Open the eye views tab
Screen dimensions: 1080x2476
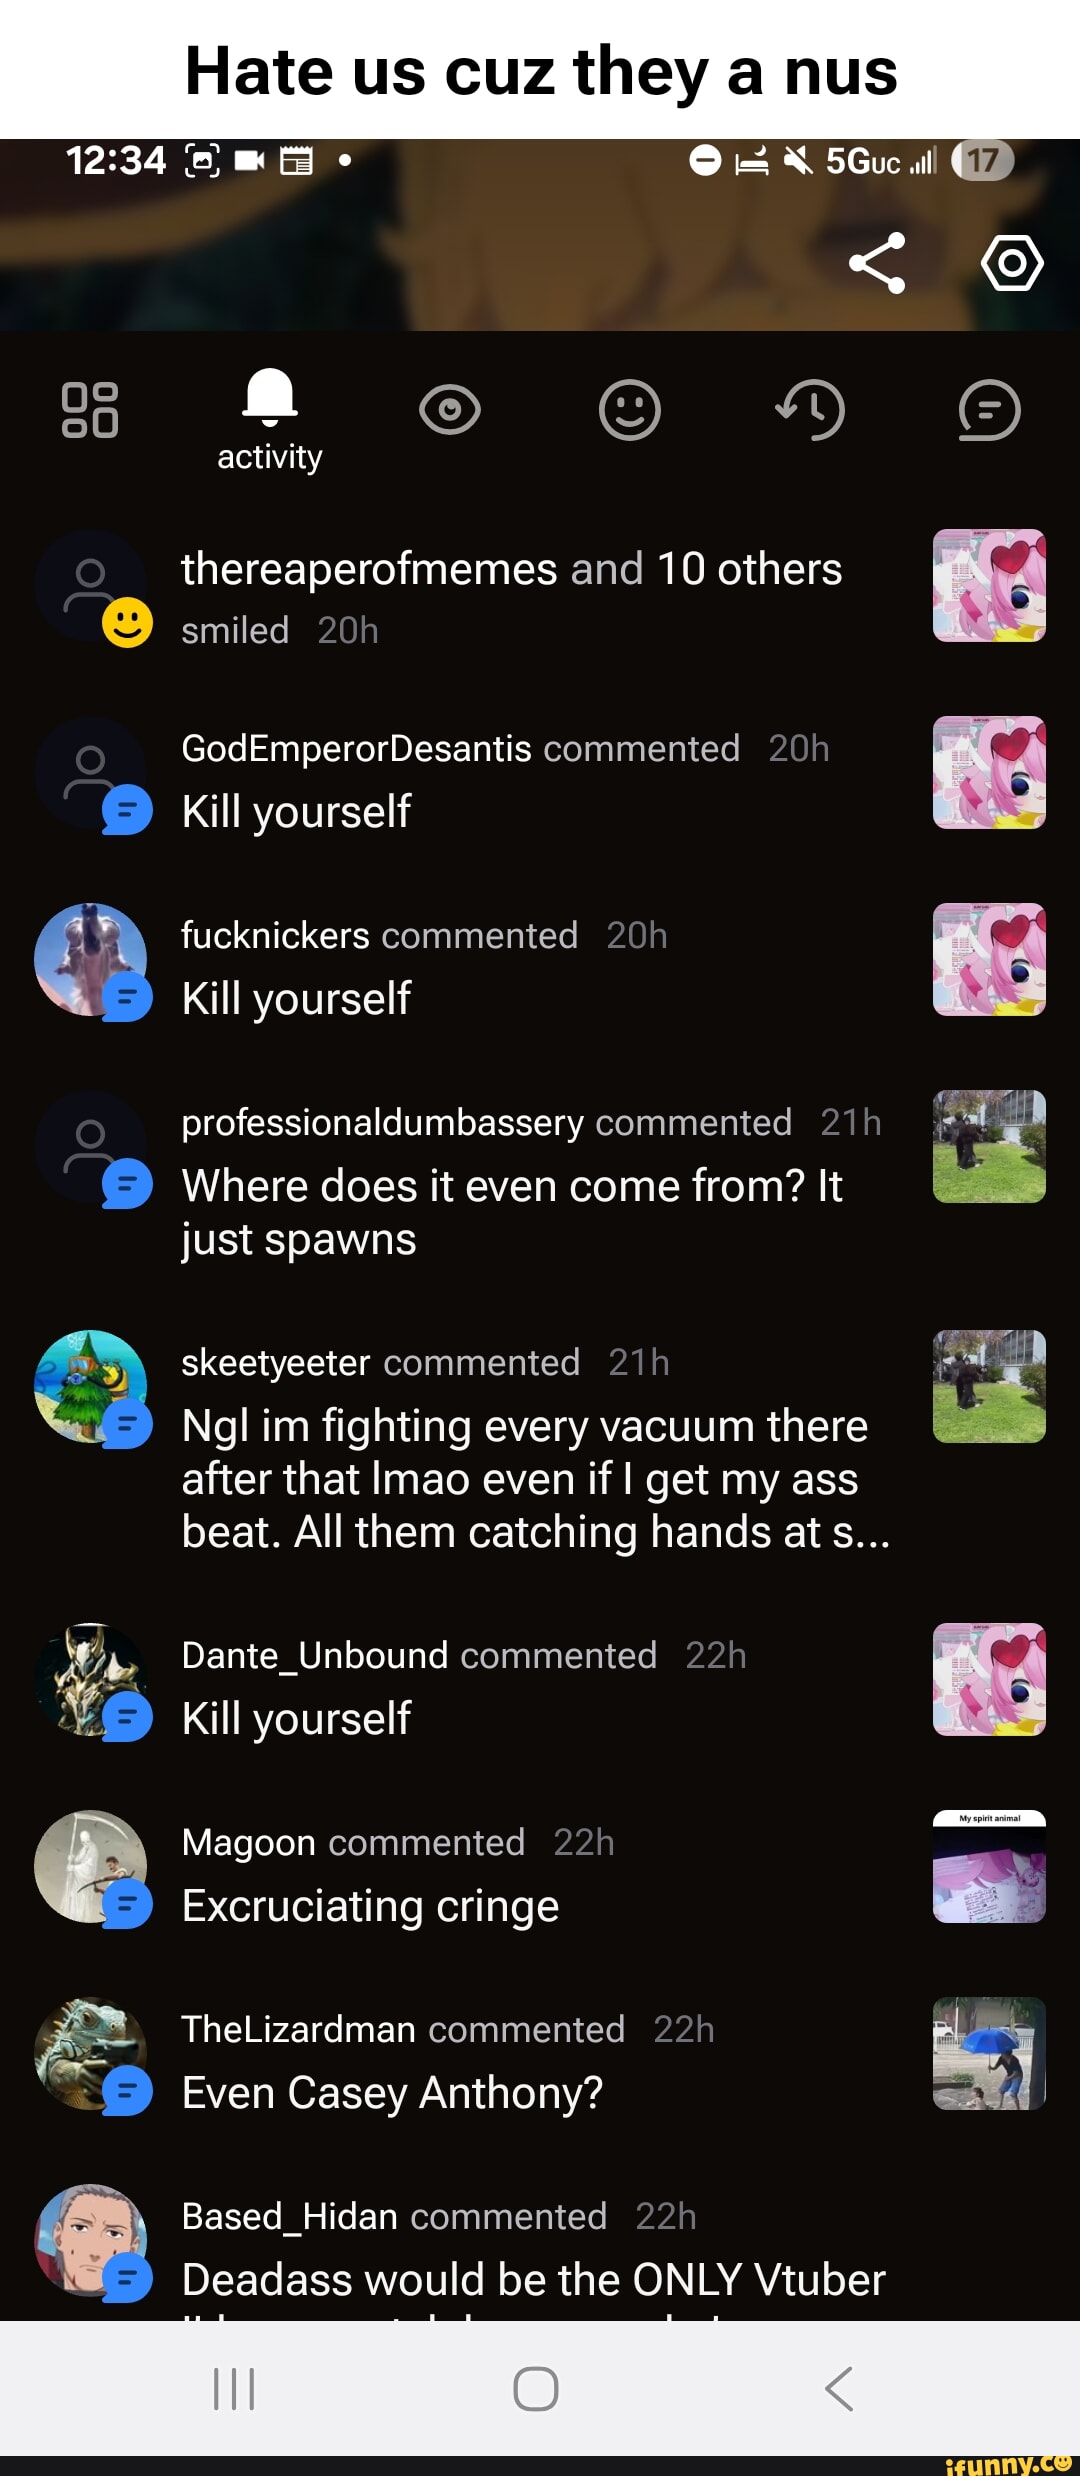click(450, 410)
